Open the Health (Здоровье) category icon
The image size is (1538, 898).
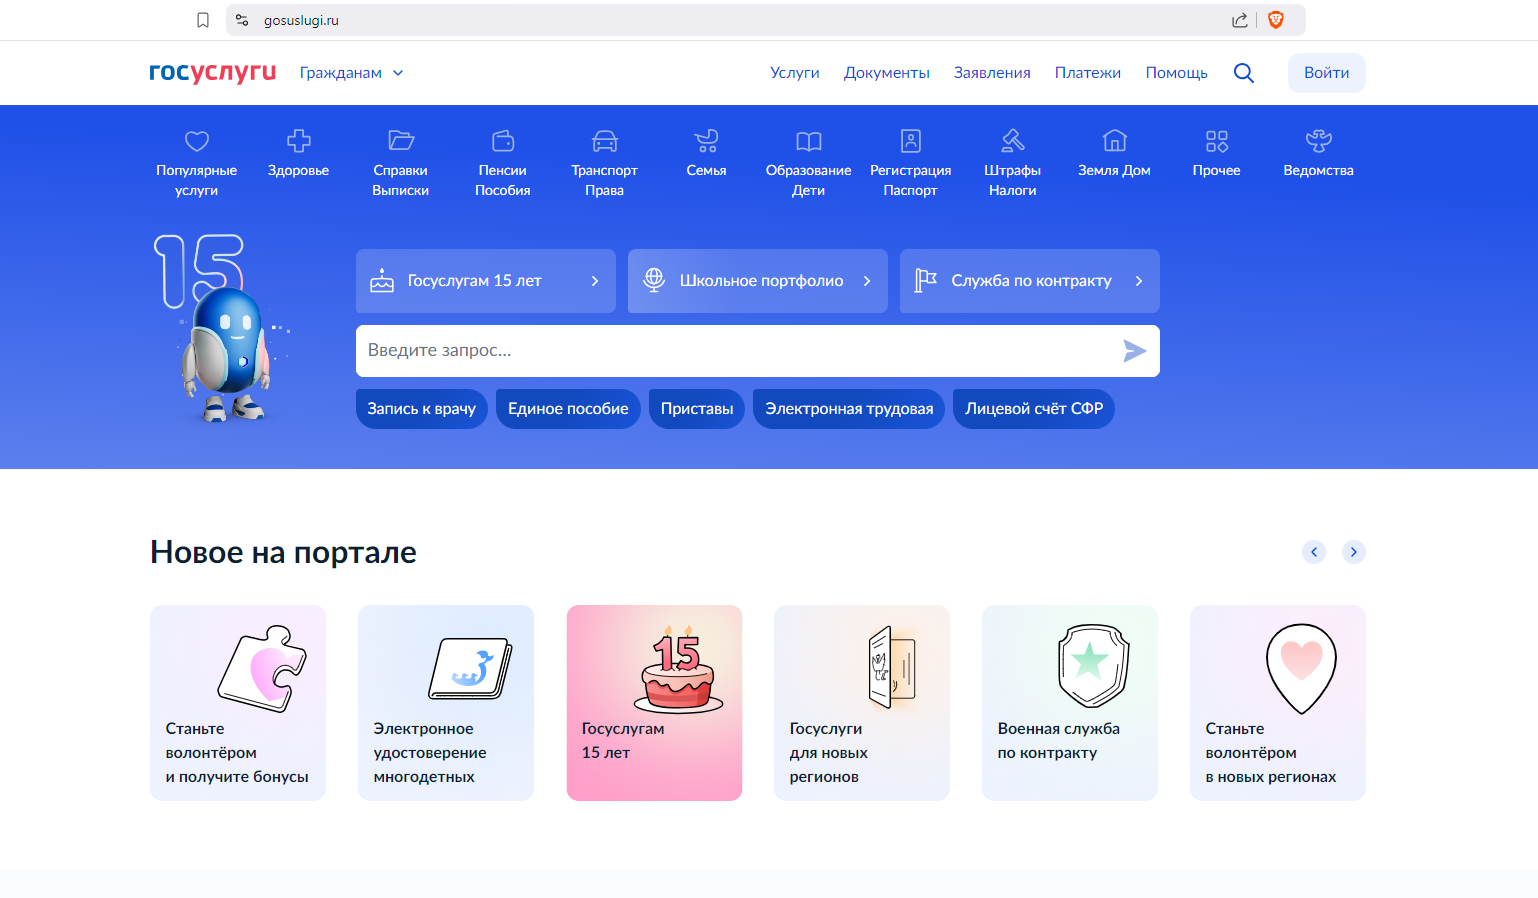[x=298, y=142]
